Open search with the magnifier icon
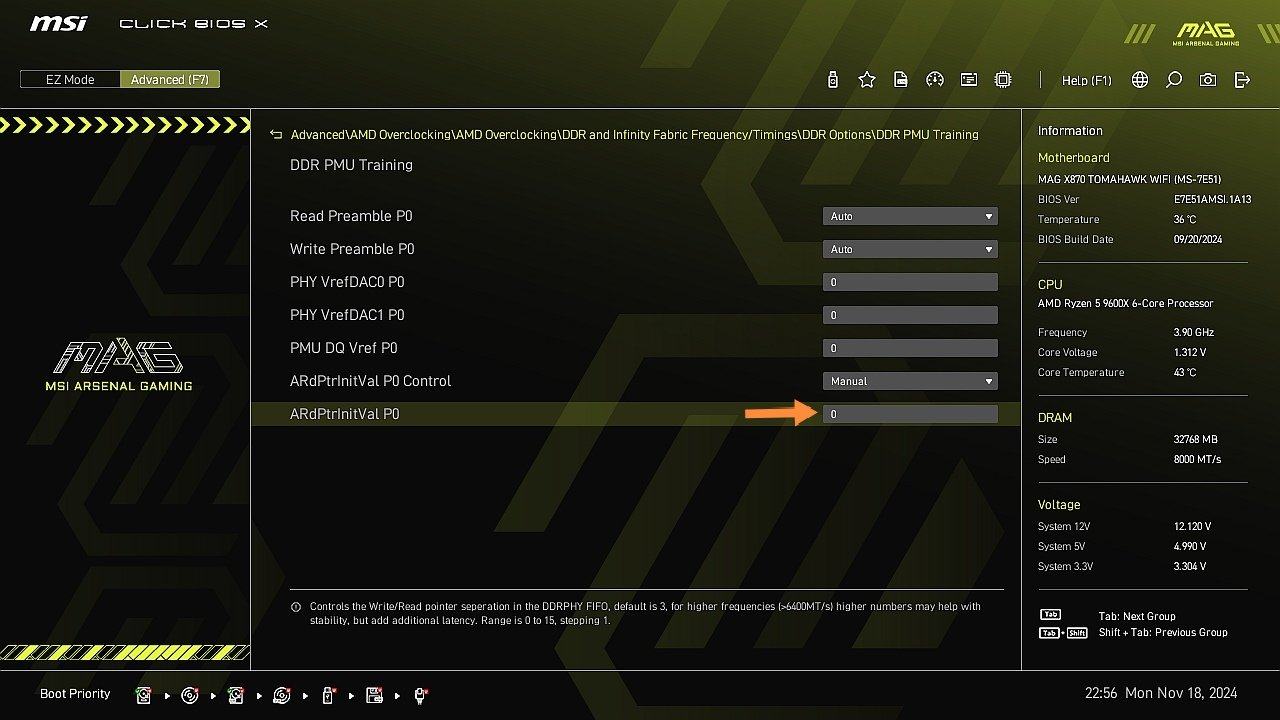The image size is (1280, 720). point(1174,80)
